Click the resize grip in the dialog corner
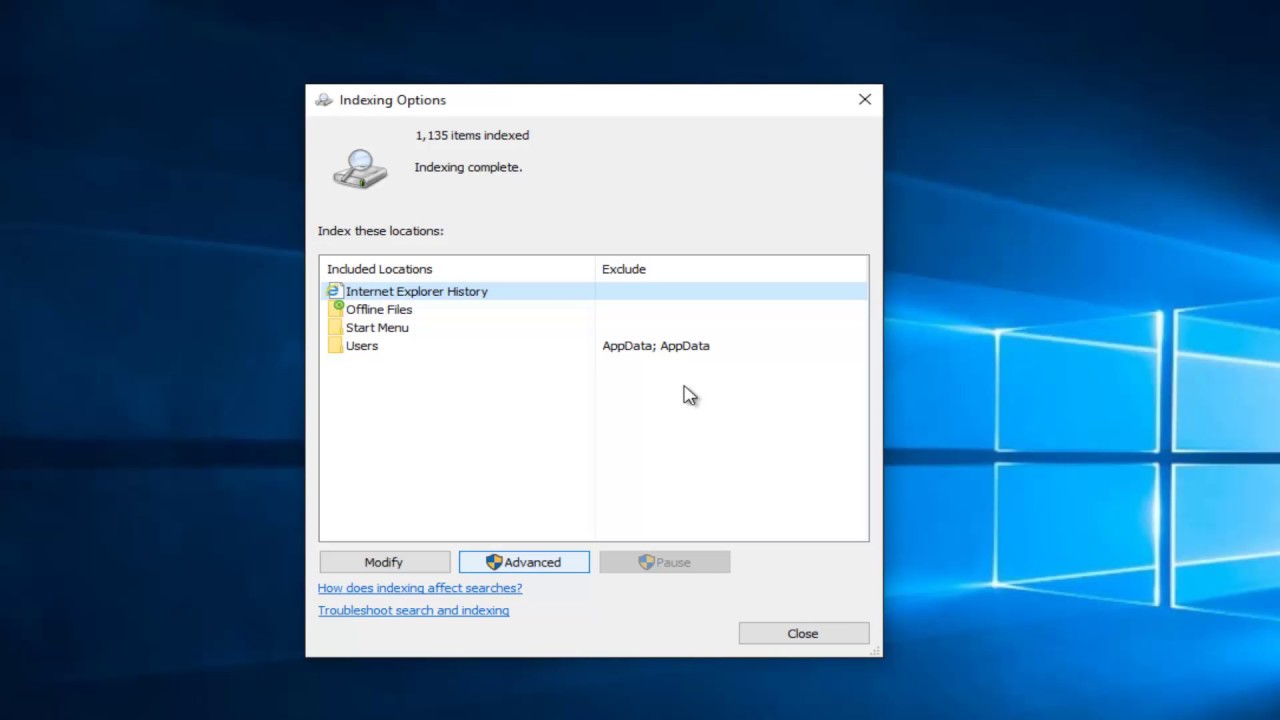Screen dimensions: 1280x720 pos(876,651)
